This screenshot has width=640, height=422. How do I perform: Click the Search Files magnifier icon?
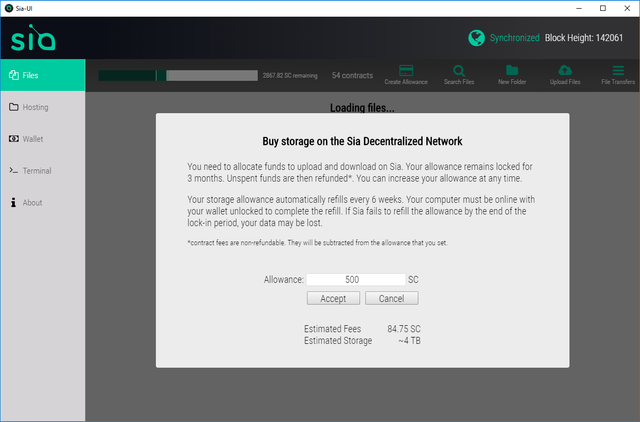click(x=459, y=71)
